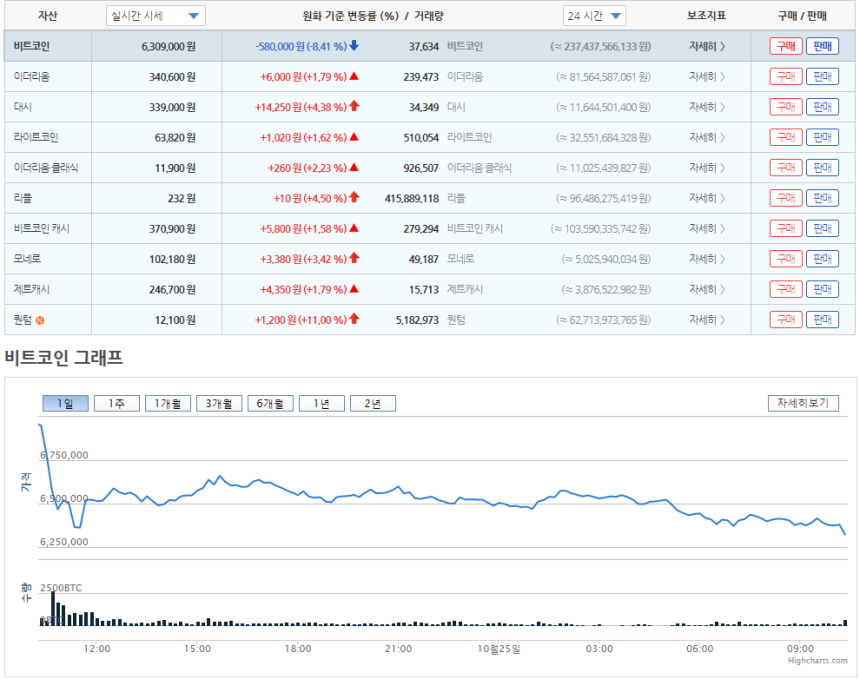This screenshot has width=860, height=679.
Task: Switch the chart to 3개월 range
Action: [x=219, y=404]
